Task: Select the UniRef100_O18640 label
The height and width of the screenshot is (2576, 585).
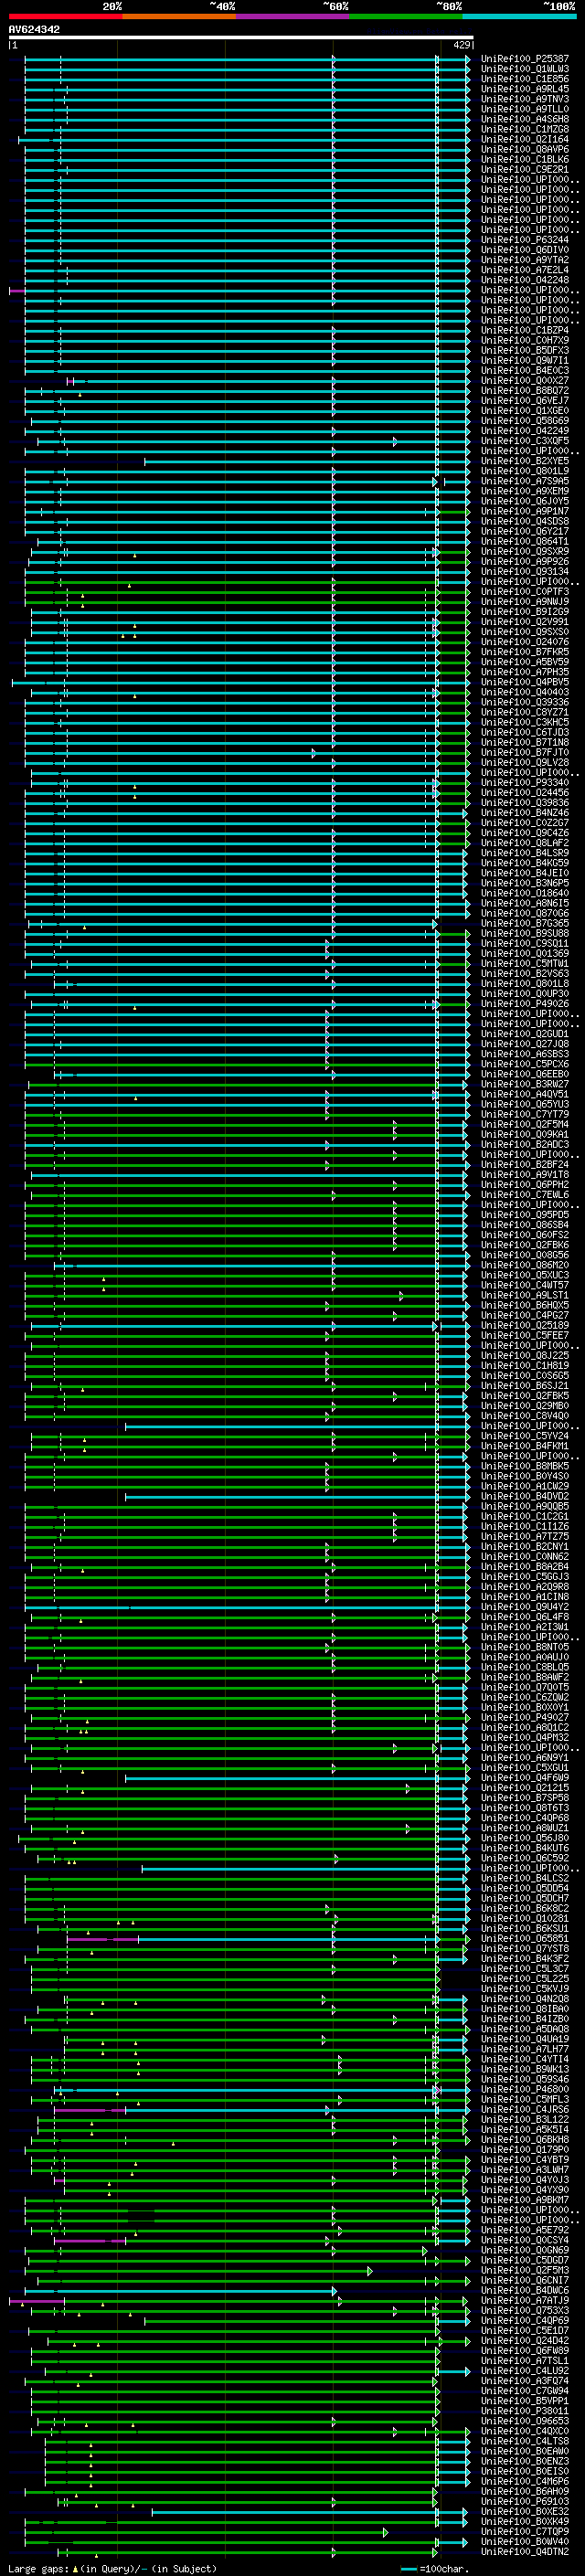Action: pyautogui.click(x=525, y=893)
